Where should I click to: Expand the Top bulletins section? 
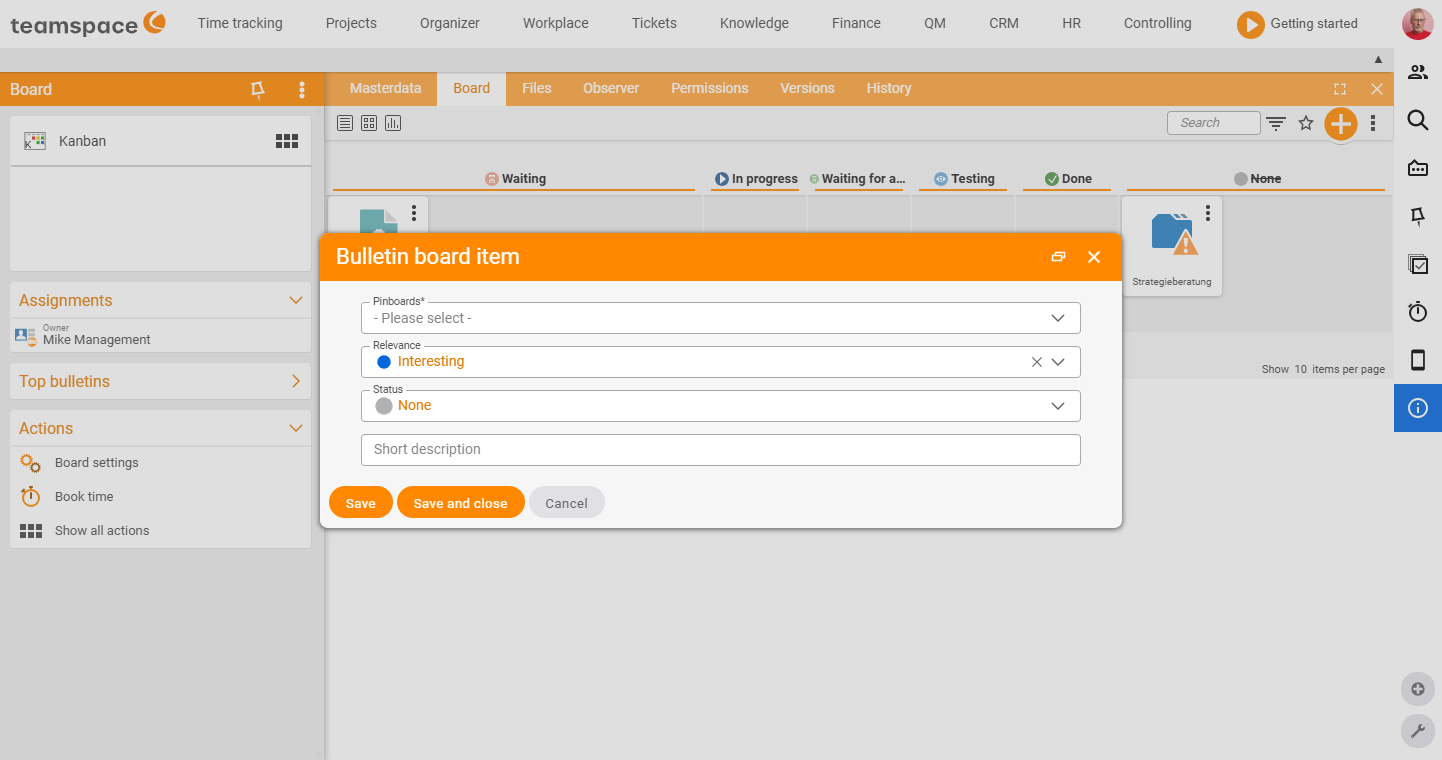pyautogui.click(x=296, y=381)
